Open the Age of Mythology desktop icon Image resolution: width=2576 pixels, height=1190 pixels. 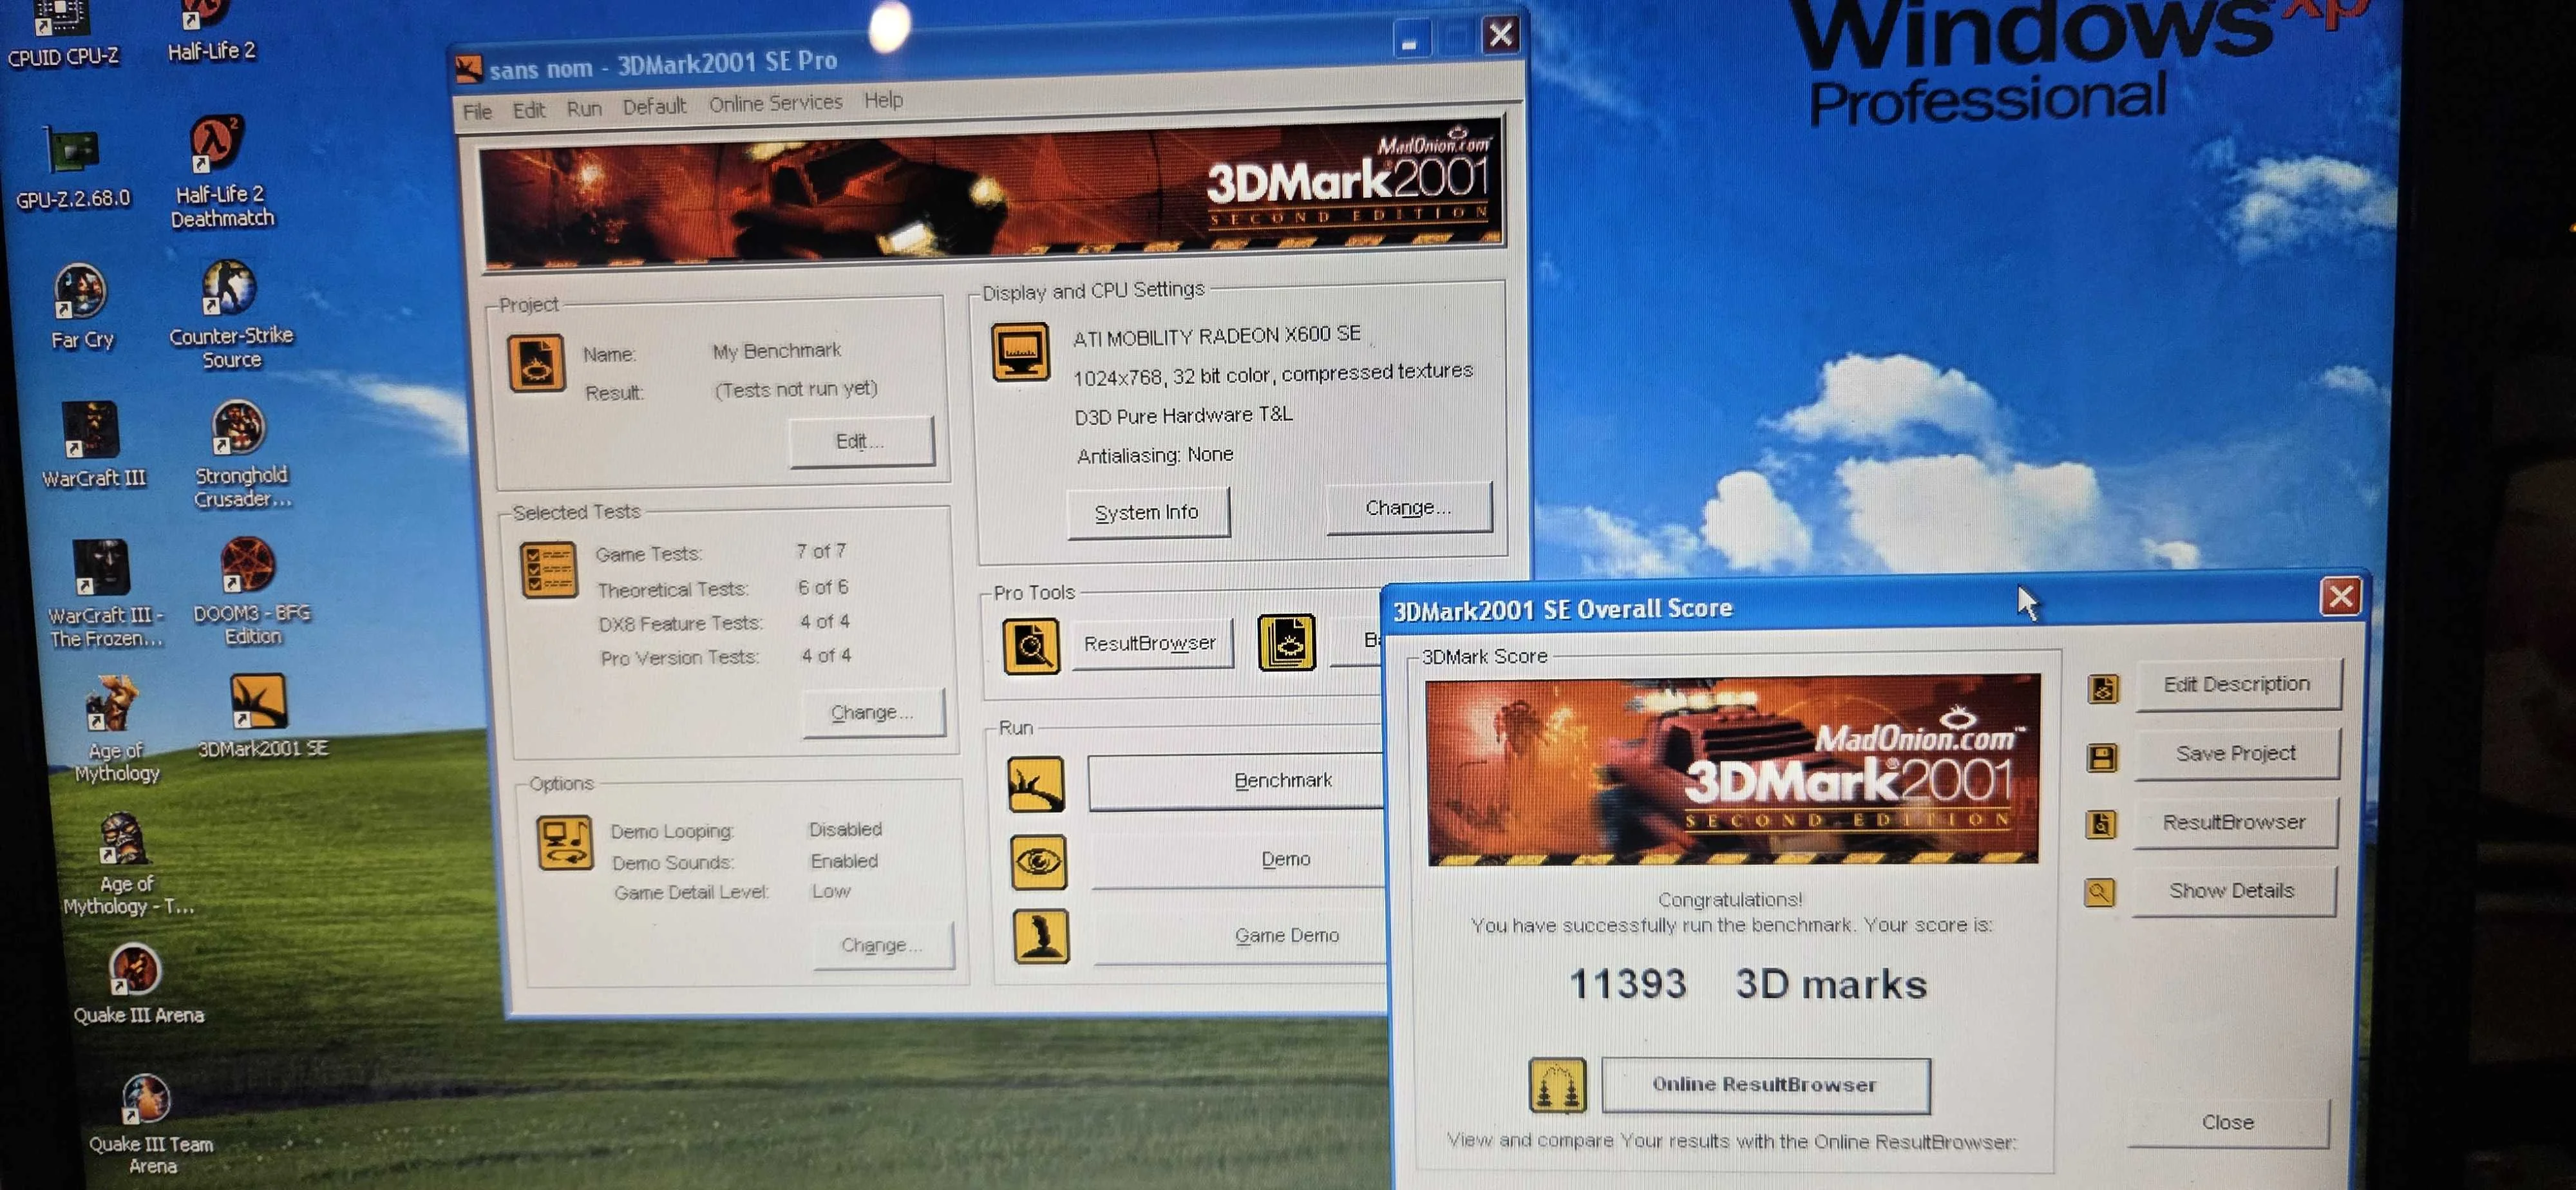click(115, 729)
